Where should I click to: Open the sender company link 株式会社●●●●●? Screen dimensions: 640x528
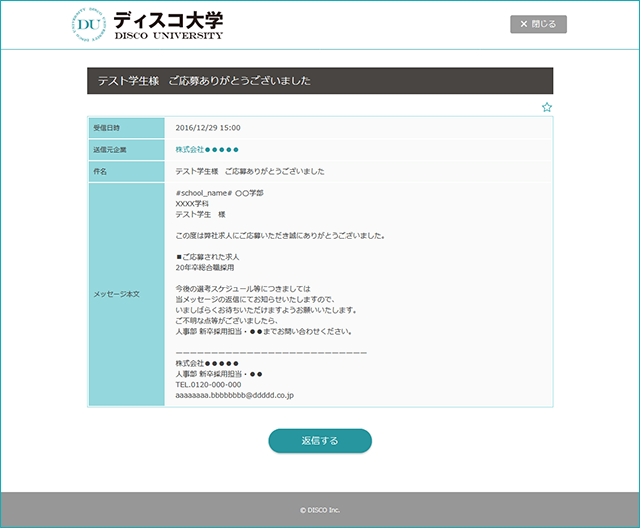[x=207, y=149]
